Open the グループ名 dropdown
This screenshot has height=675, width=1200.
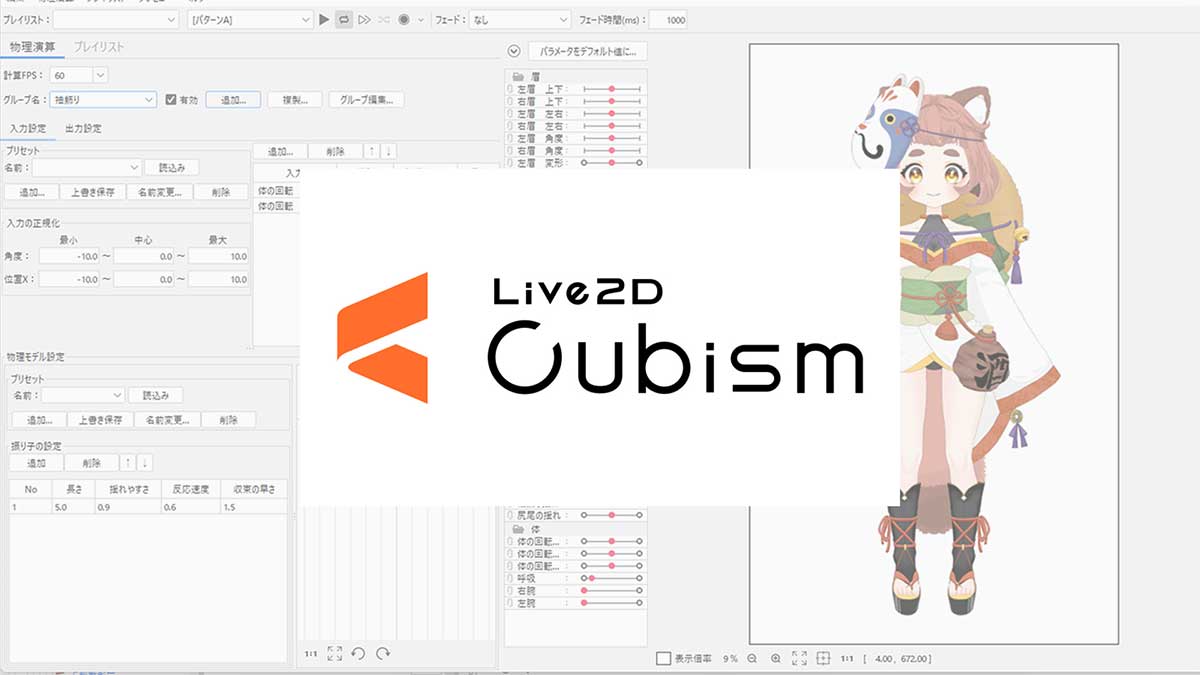click(103, 100)
